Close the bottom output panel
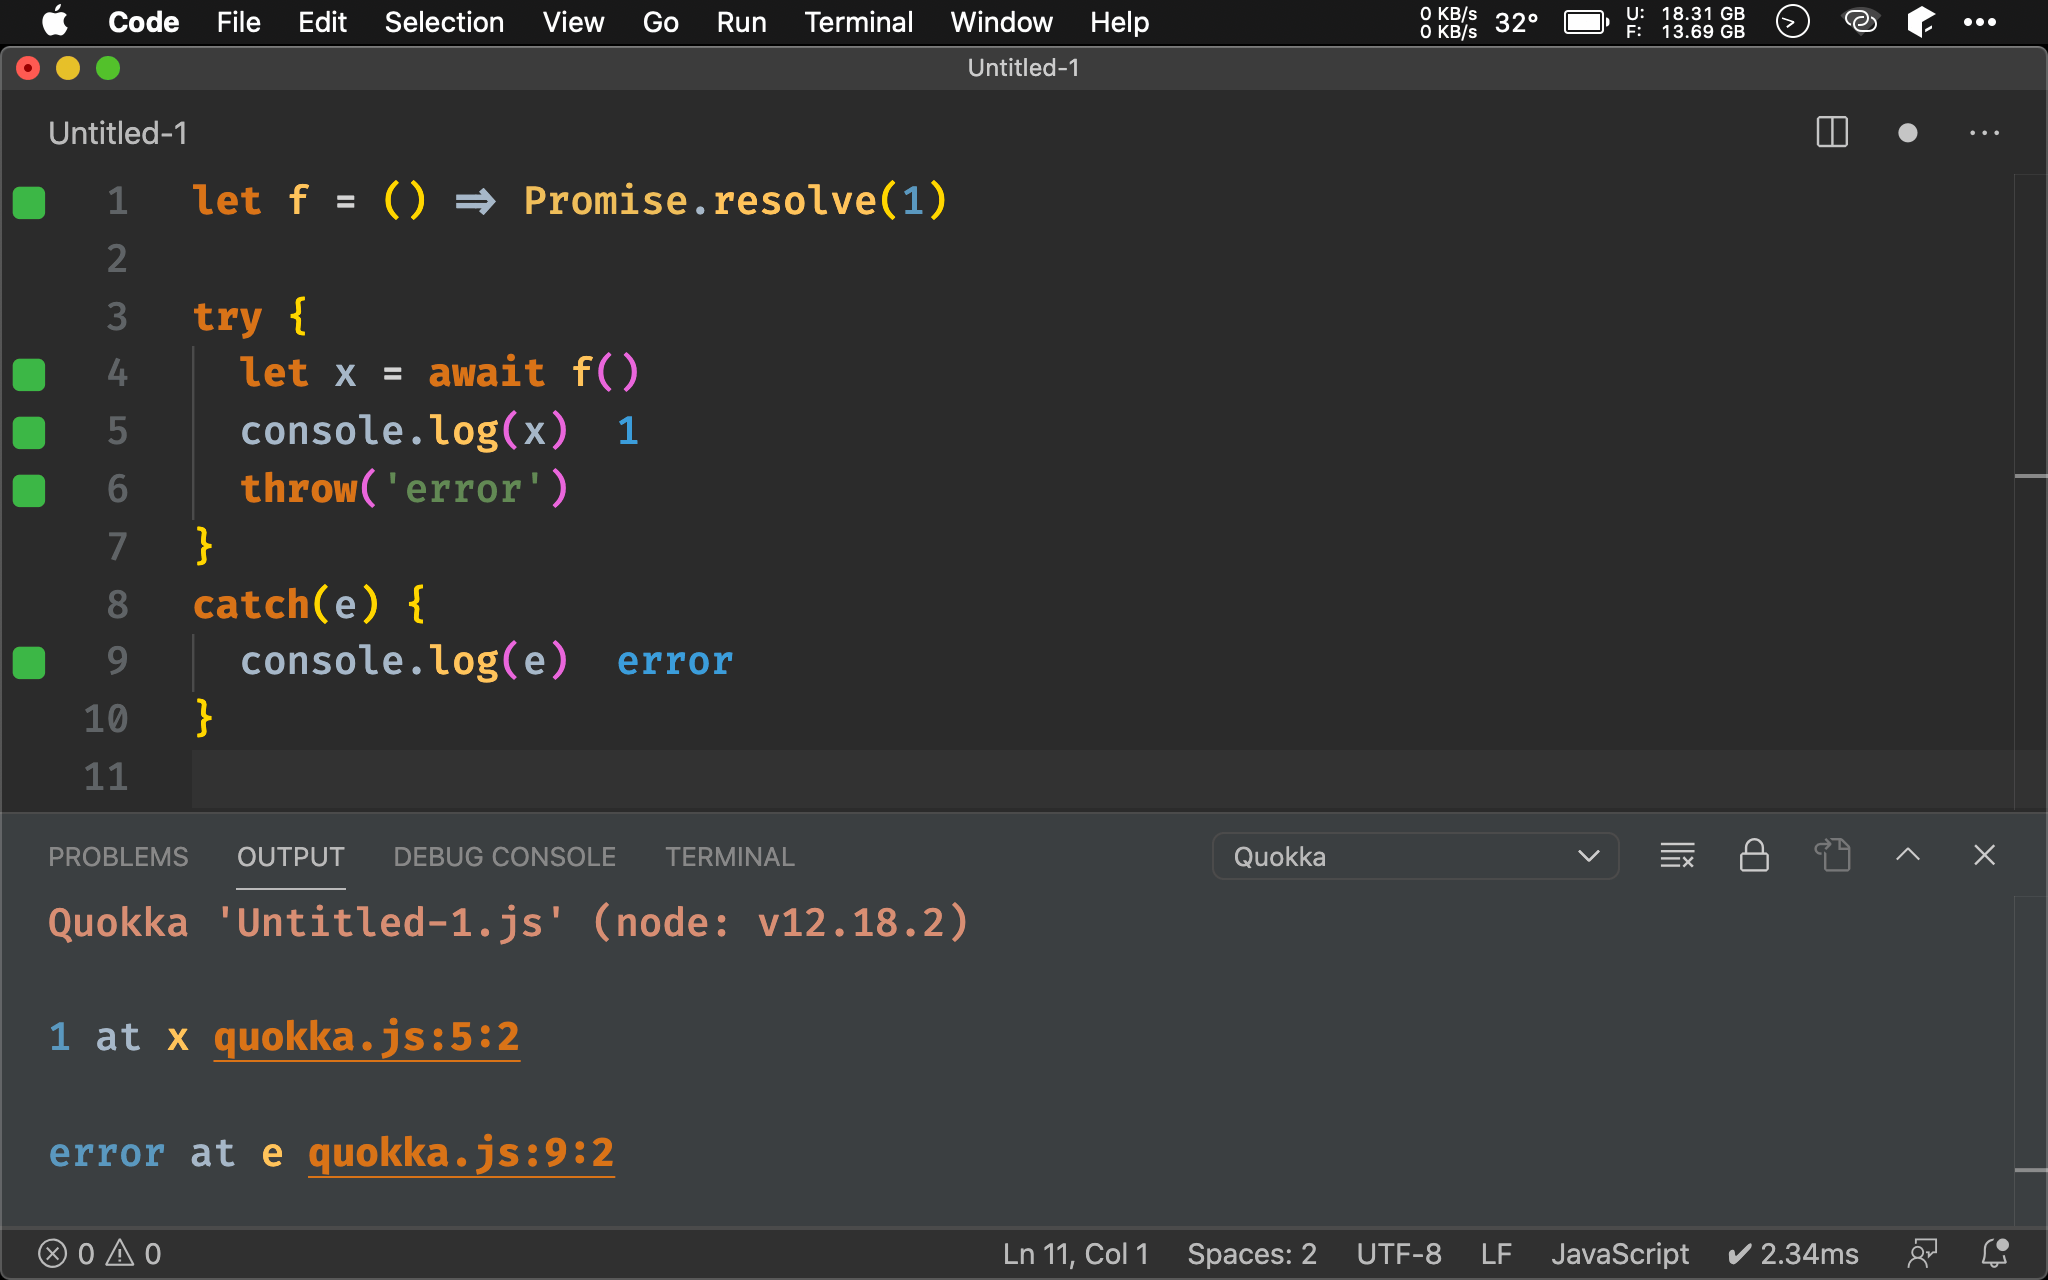This screenshot has width=2048, height=1280. click(x=1986, y=855)
